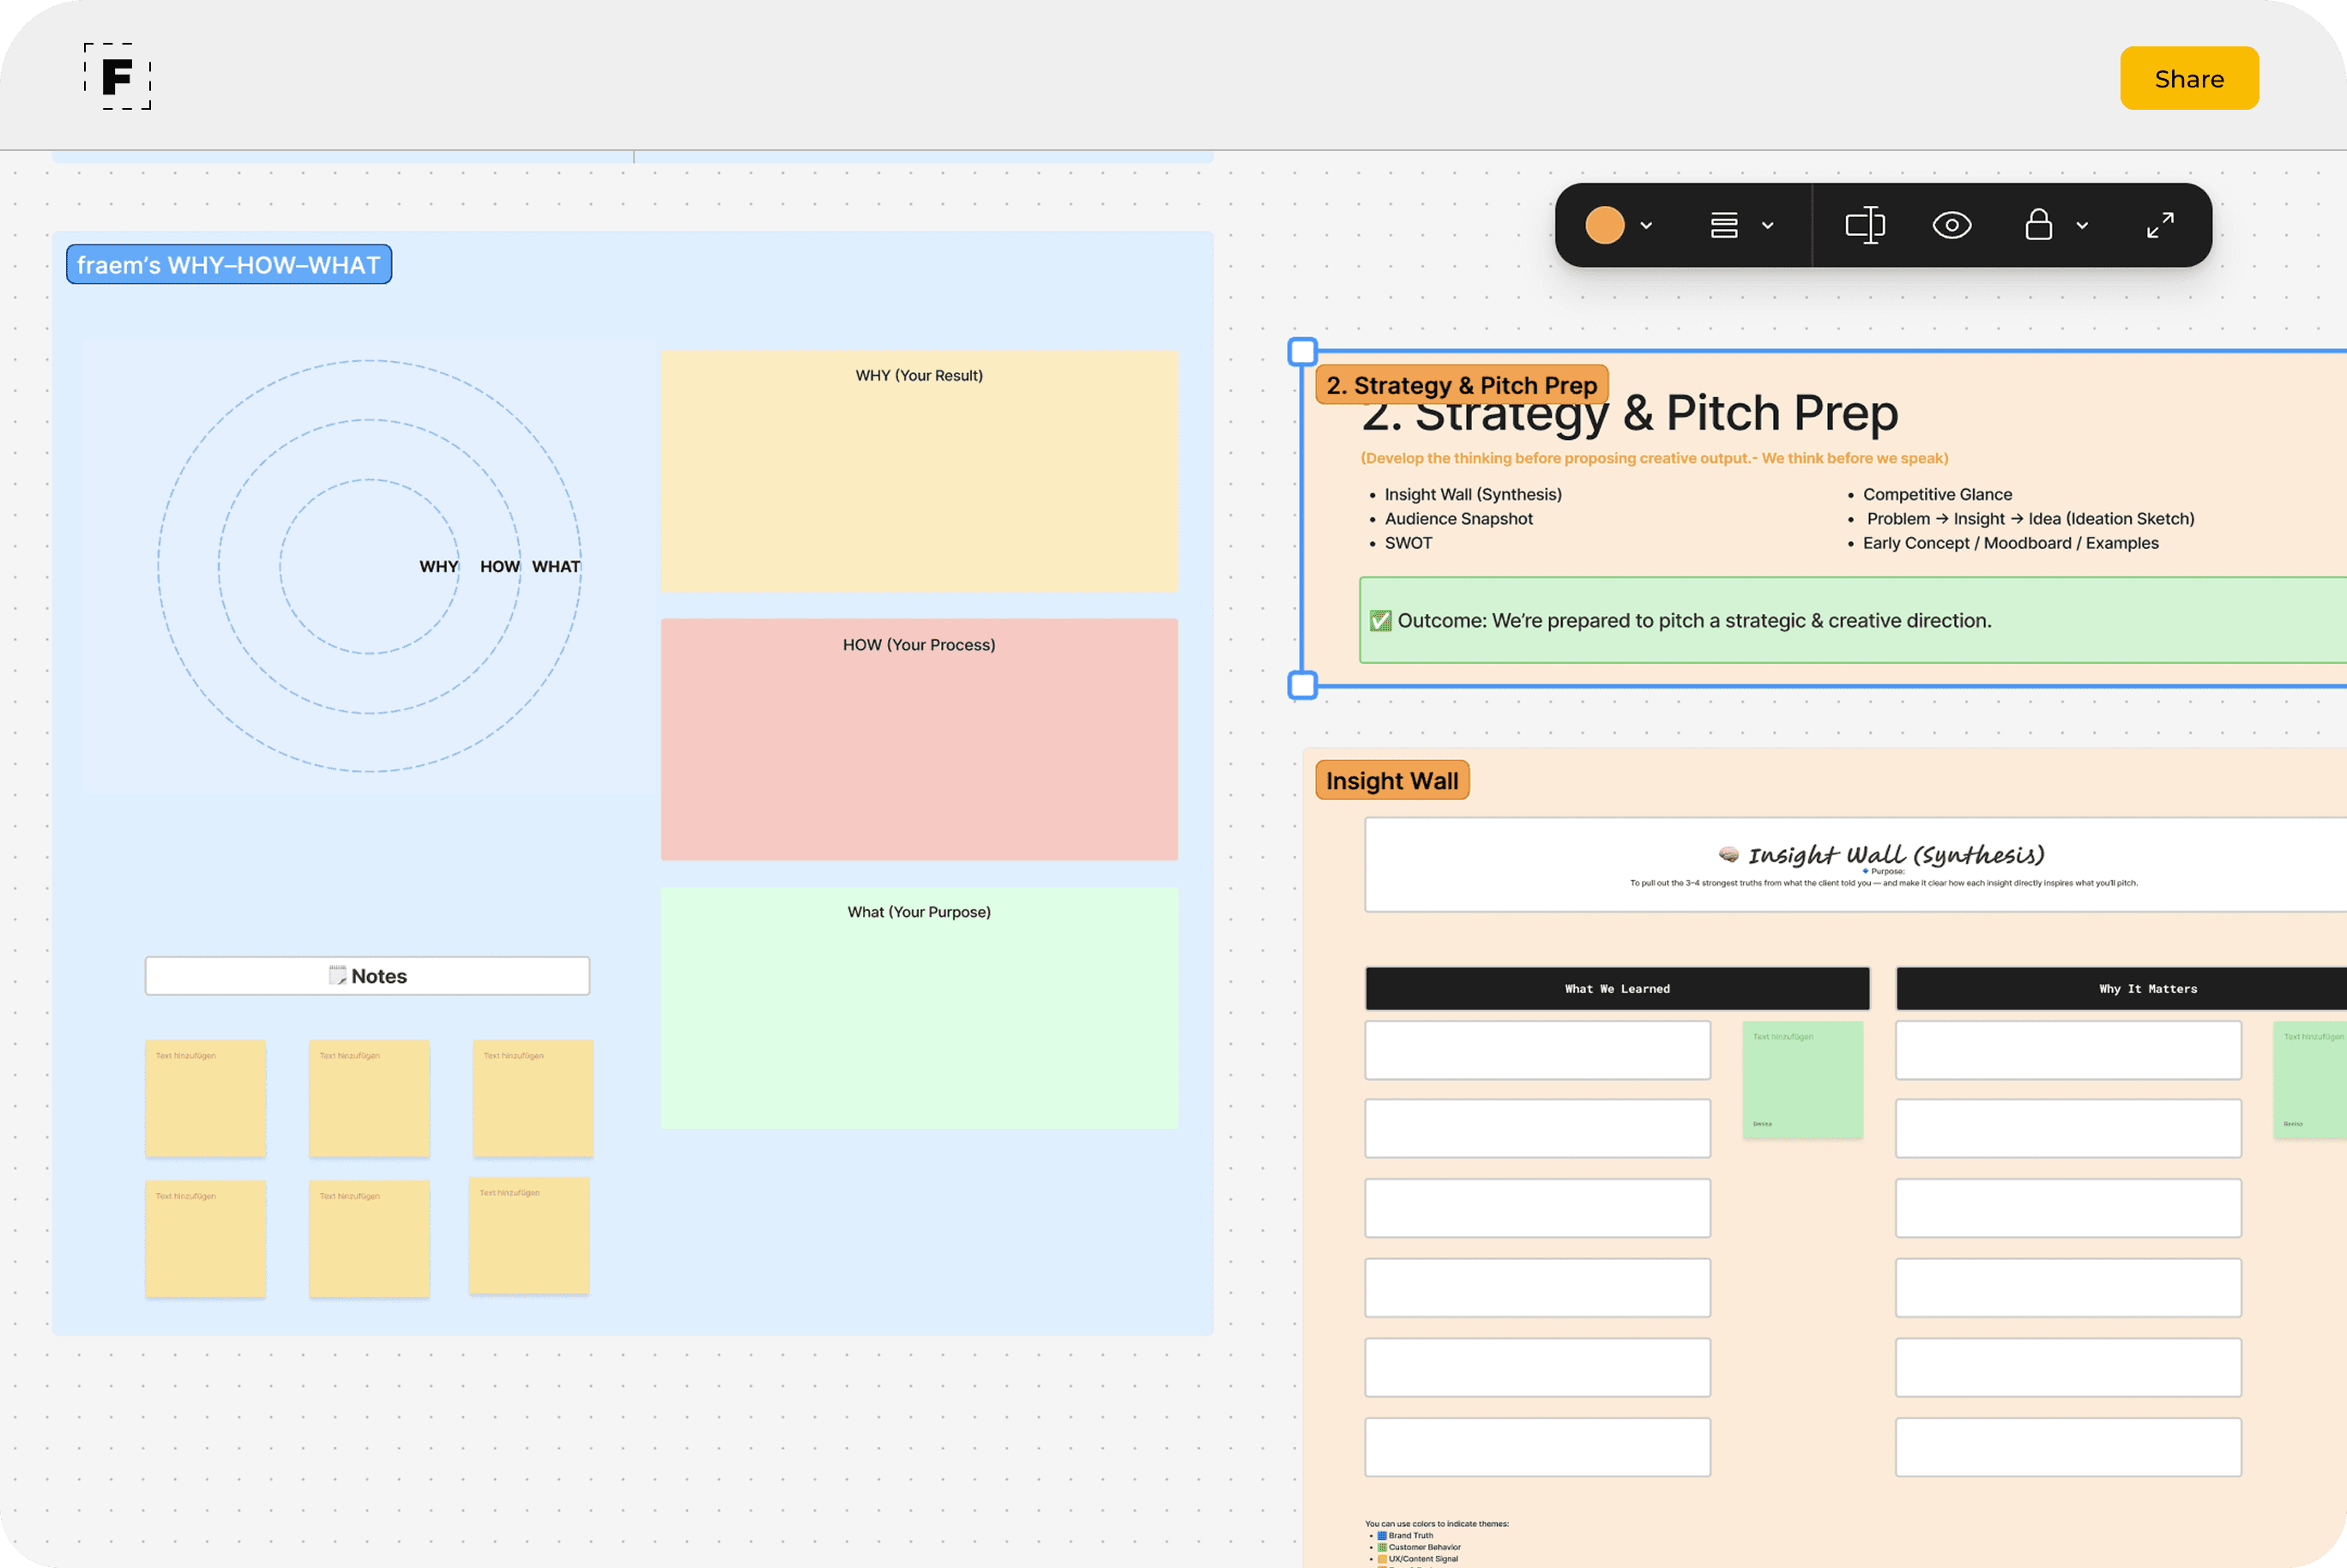Click the green Outcome checkmark box

coord(1381,621)
